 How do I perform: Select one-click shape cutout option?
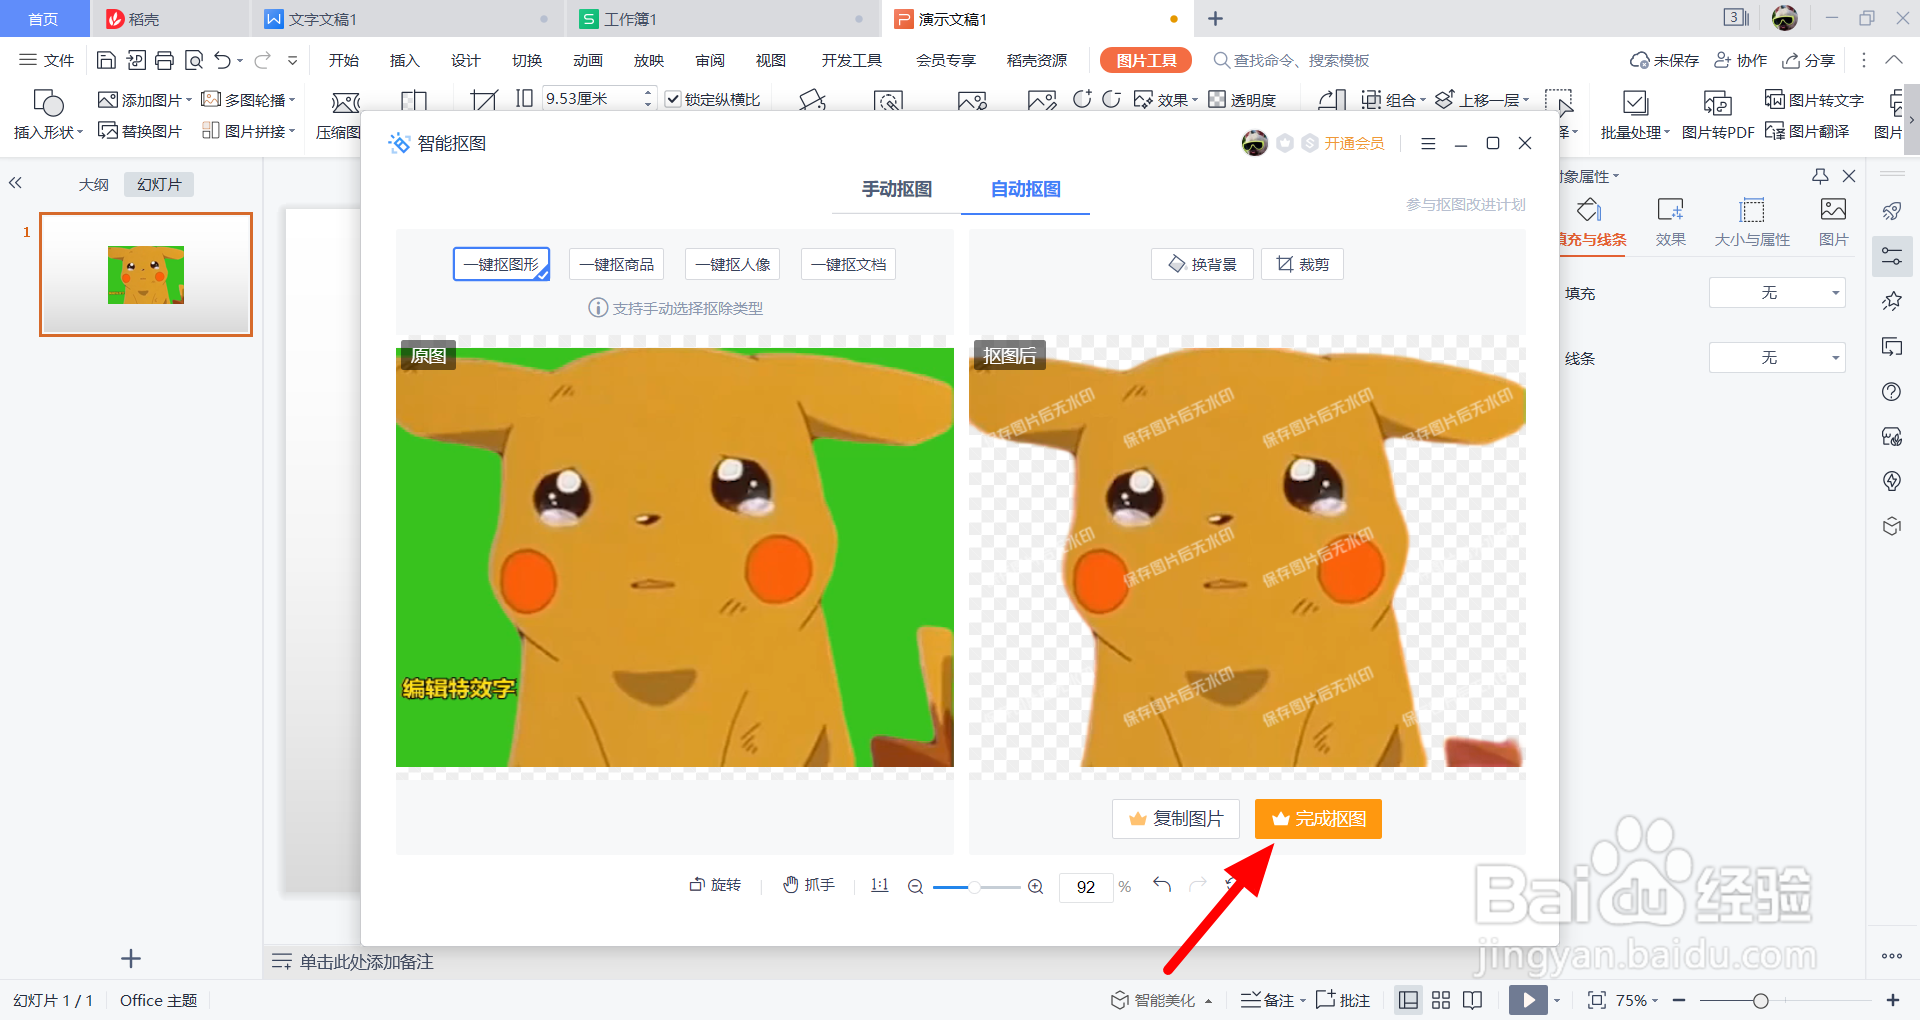point(501,264)
